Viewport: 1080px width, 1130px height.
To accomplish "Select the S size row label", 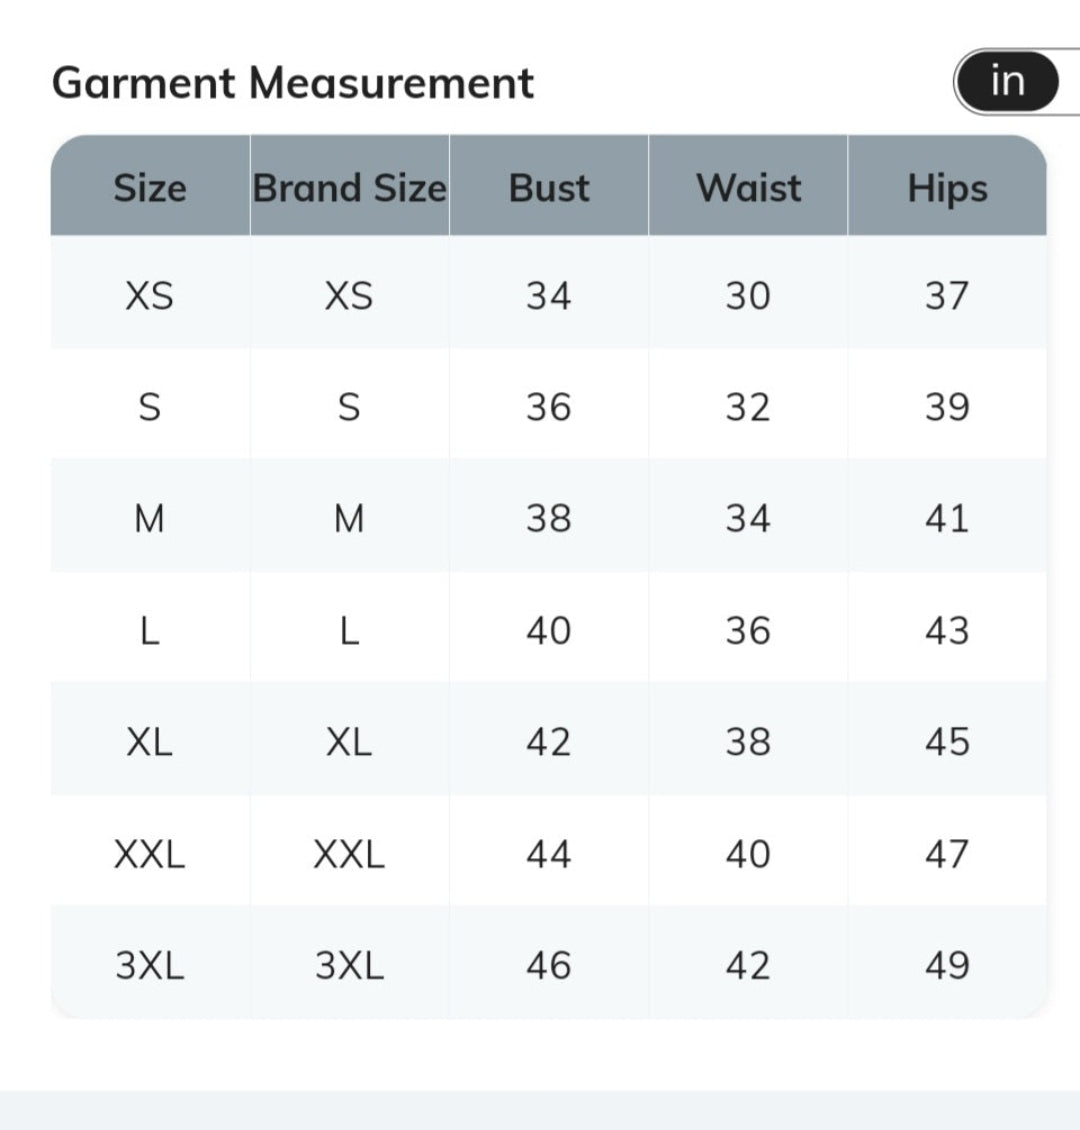I will (149, 407).
